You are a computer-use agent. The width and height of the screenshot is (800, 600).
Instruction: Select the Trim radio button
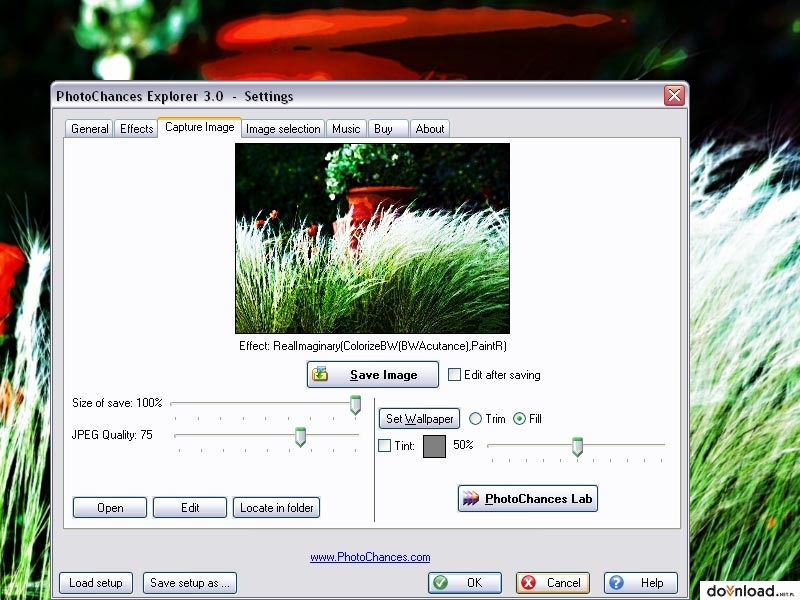(x=475, y=419)
